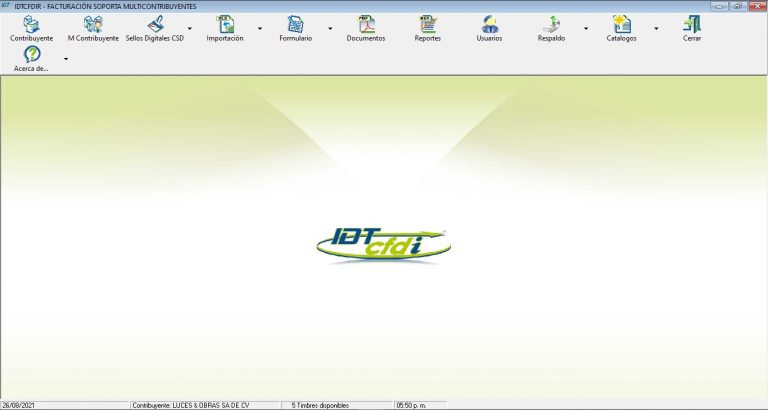Click the IDTCFDIR app icon in title bar

point(5,6)
